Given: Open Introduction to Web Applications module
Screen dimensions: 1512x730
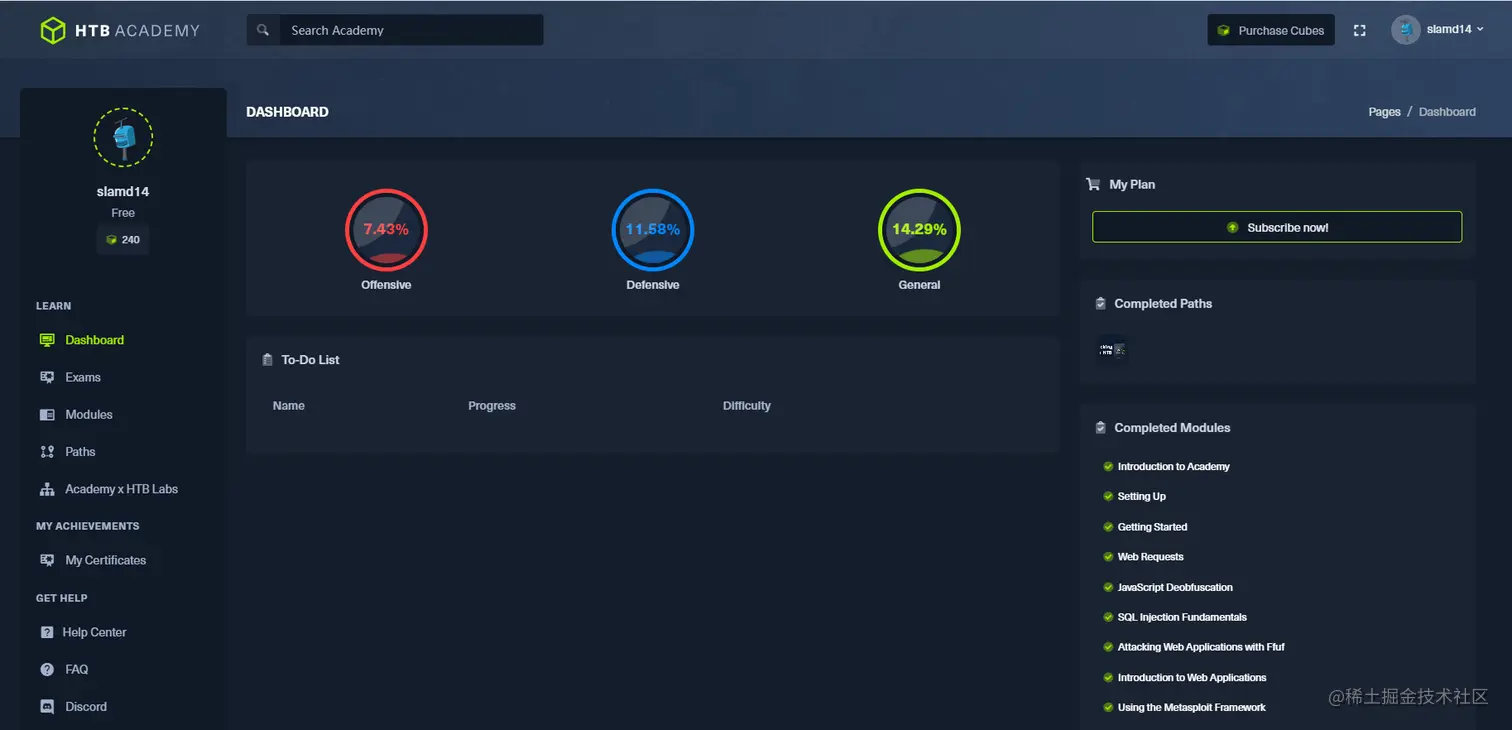Looking at the screenshot, I should pos(1192,677).
